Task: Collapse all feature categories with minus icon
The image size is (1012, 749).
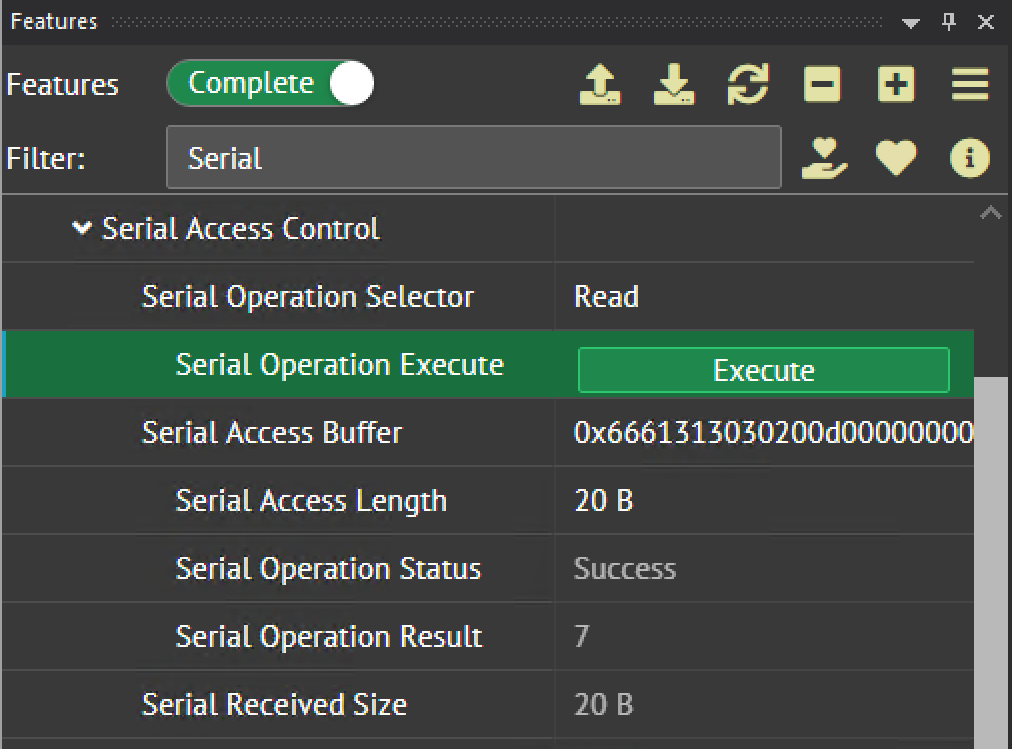Action: tap(822, 85)
